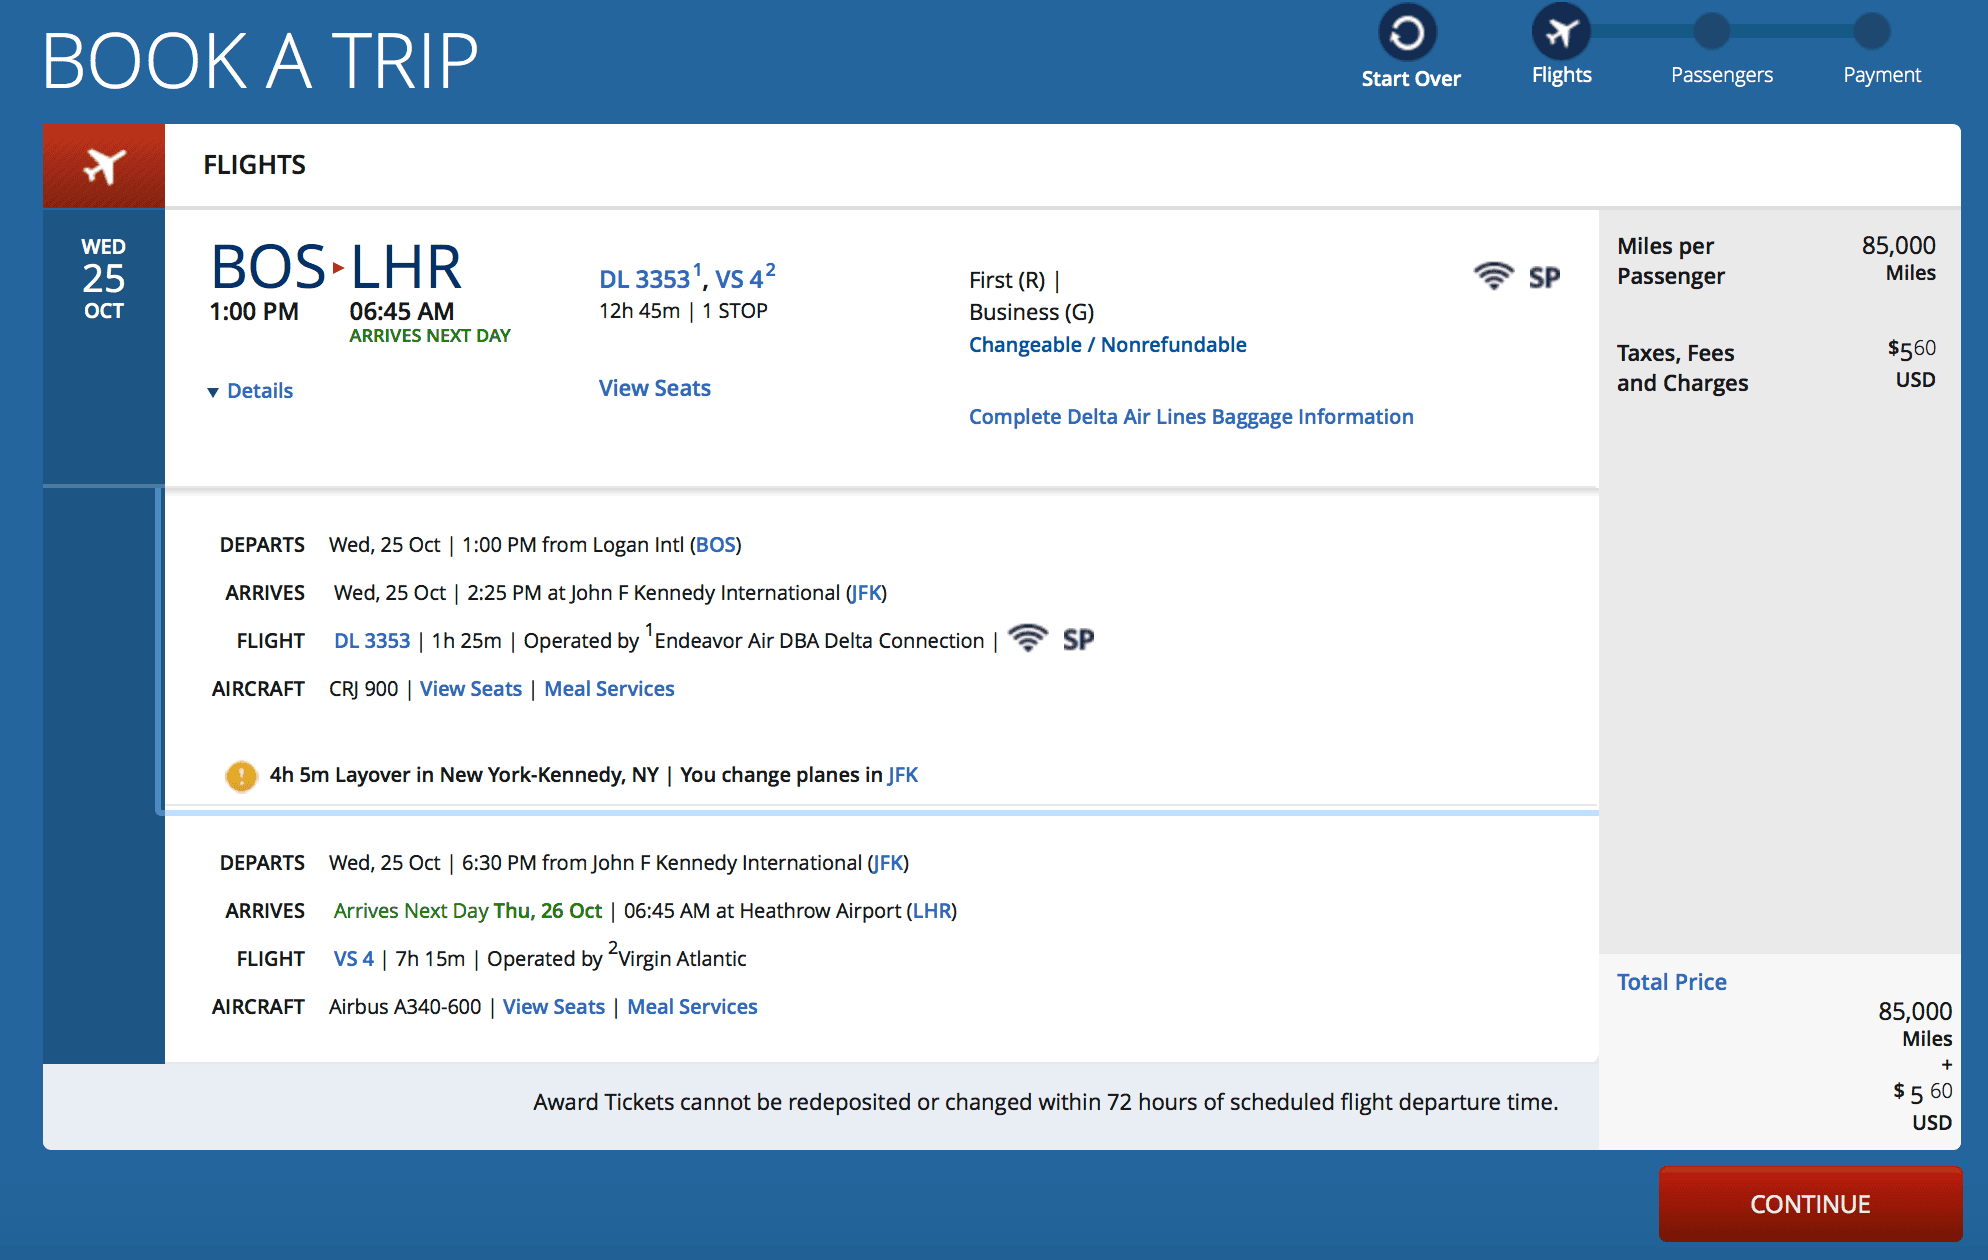Open Meal Services for the Airbus A340-600
Image resolution: width=1988 pixels, height=1260 pixels.
[x=692, y=1006]
